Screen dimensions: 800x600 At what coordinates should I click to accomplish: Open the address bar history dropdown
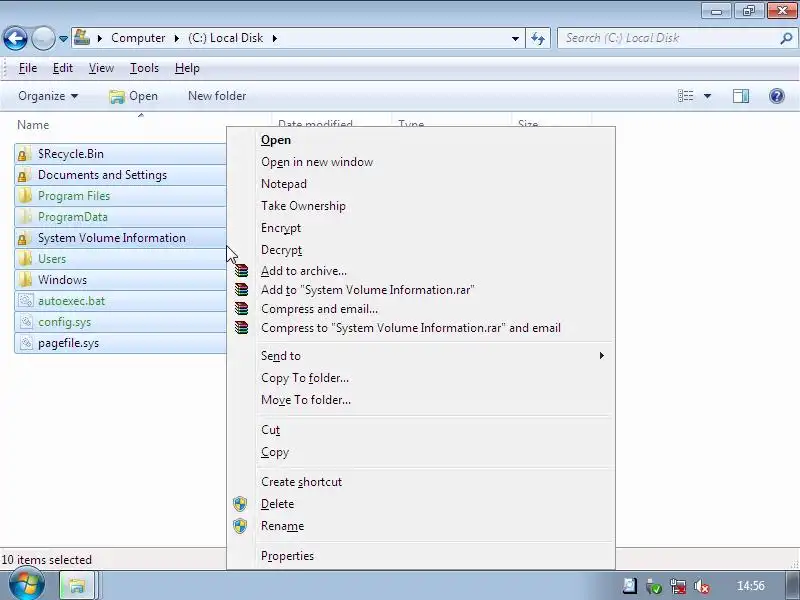coord(515,38)
